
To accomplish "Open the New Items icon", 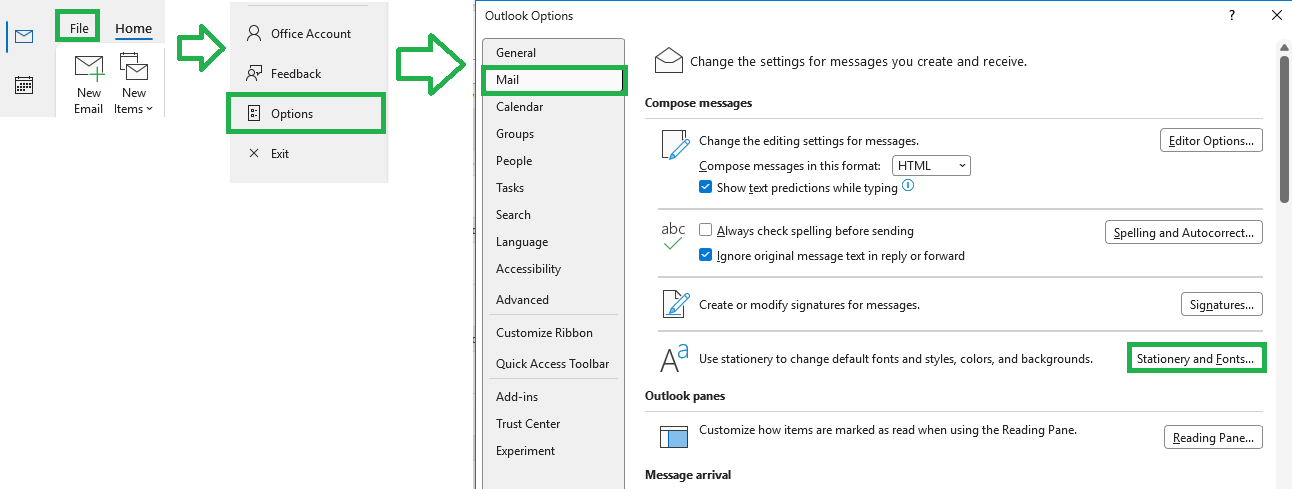I will pyautogui.click(x=133, y=67).
